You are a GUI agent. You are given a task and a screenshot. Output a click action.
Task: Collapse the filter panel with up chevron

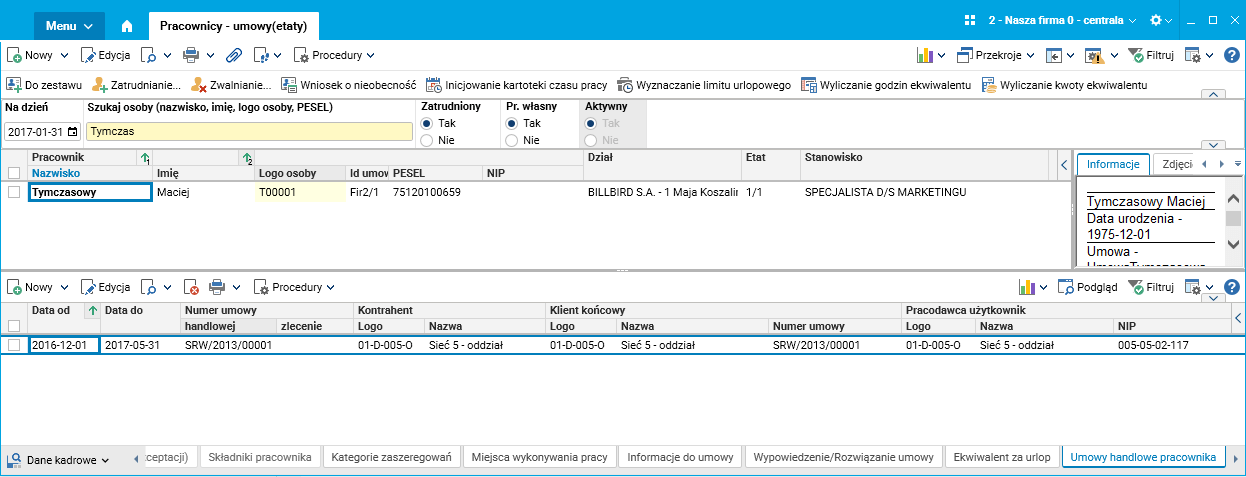1213,94
